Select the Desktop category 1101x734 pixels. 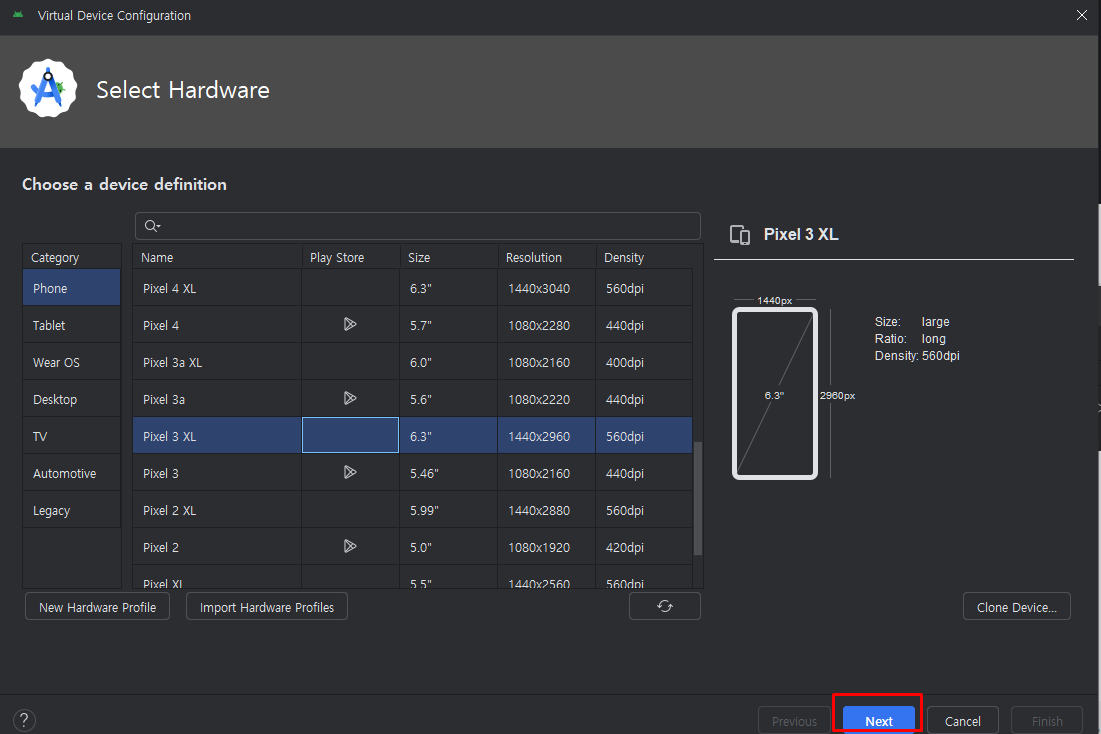point(72,399)
